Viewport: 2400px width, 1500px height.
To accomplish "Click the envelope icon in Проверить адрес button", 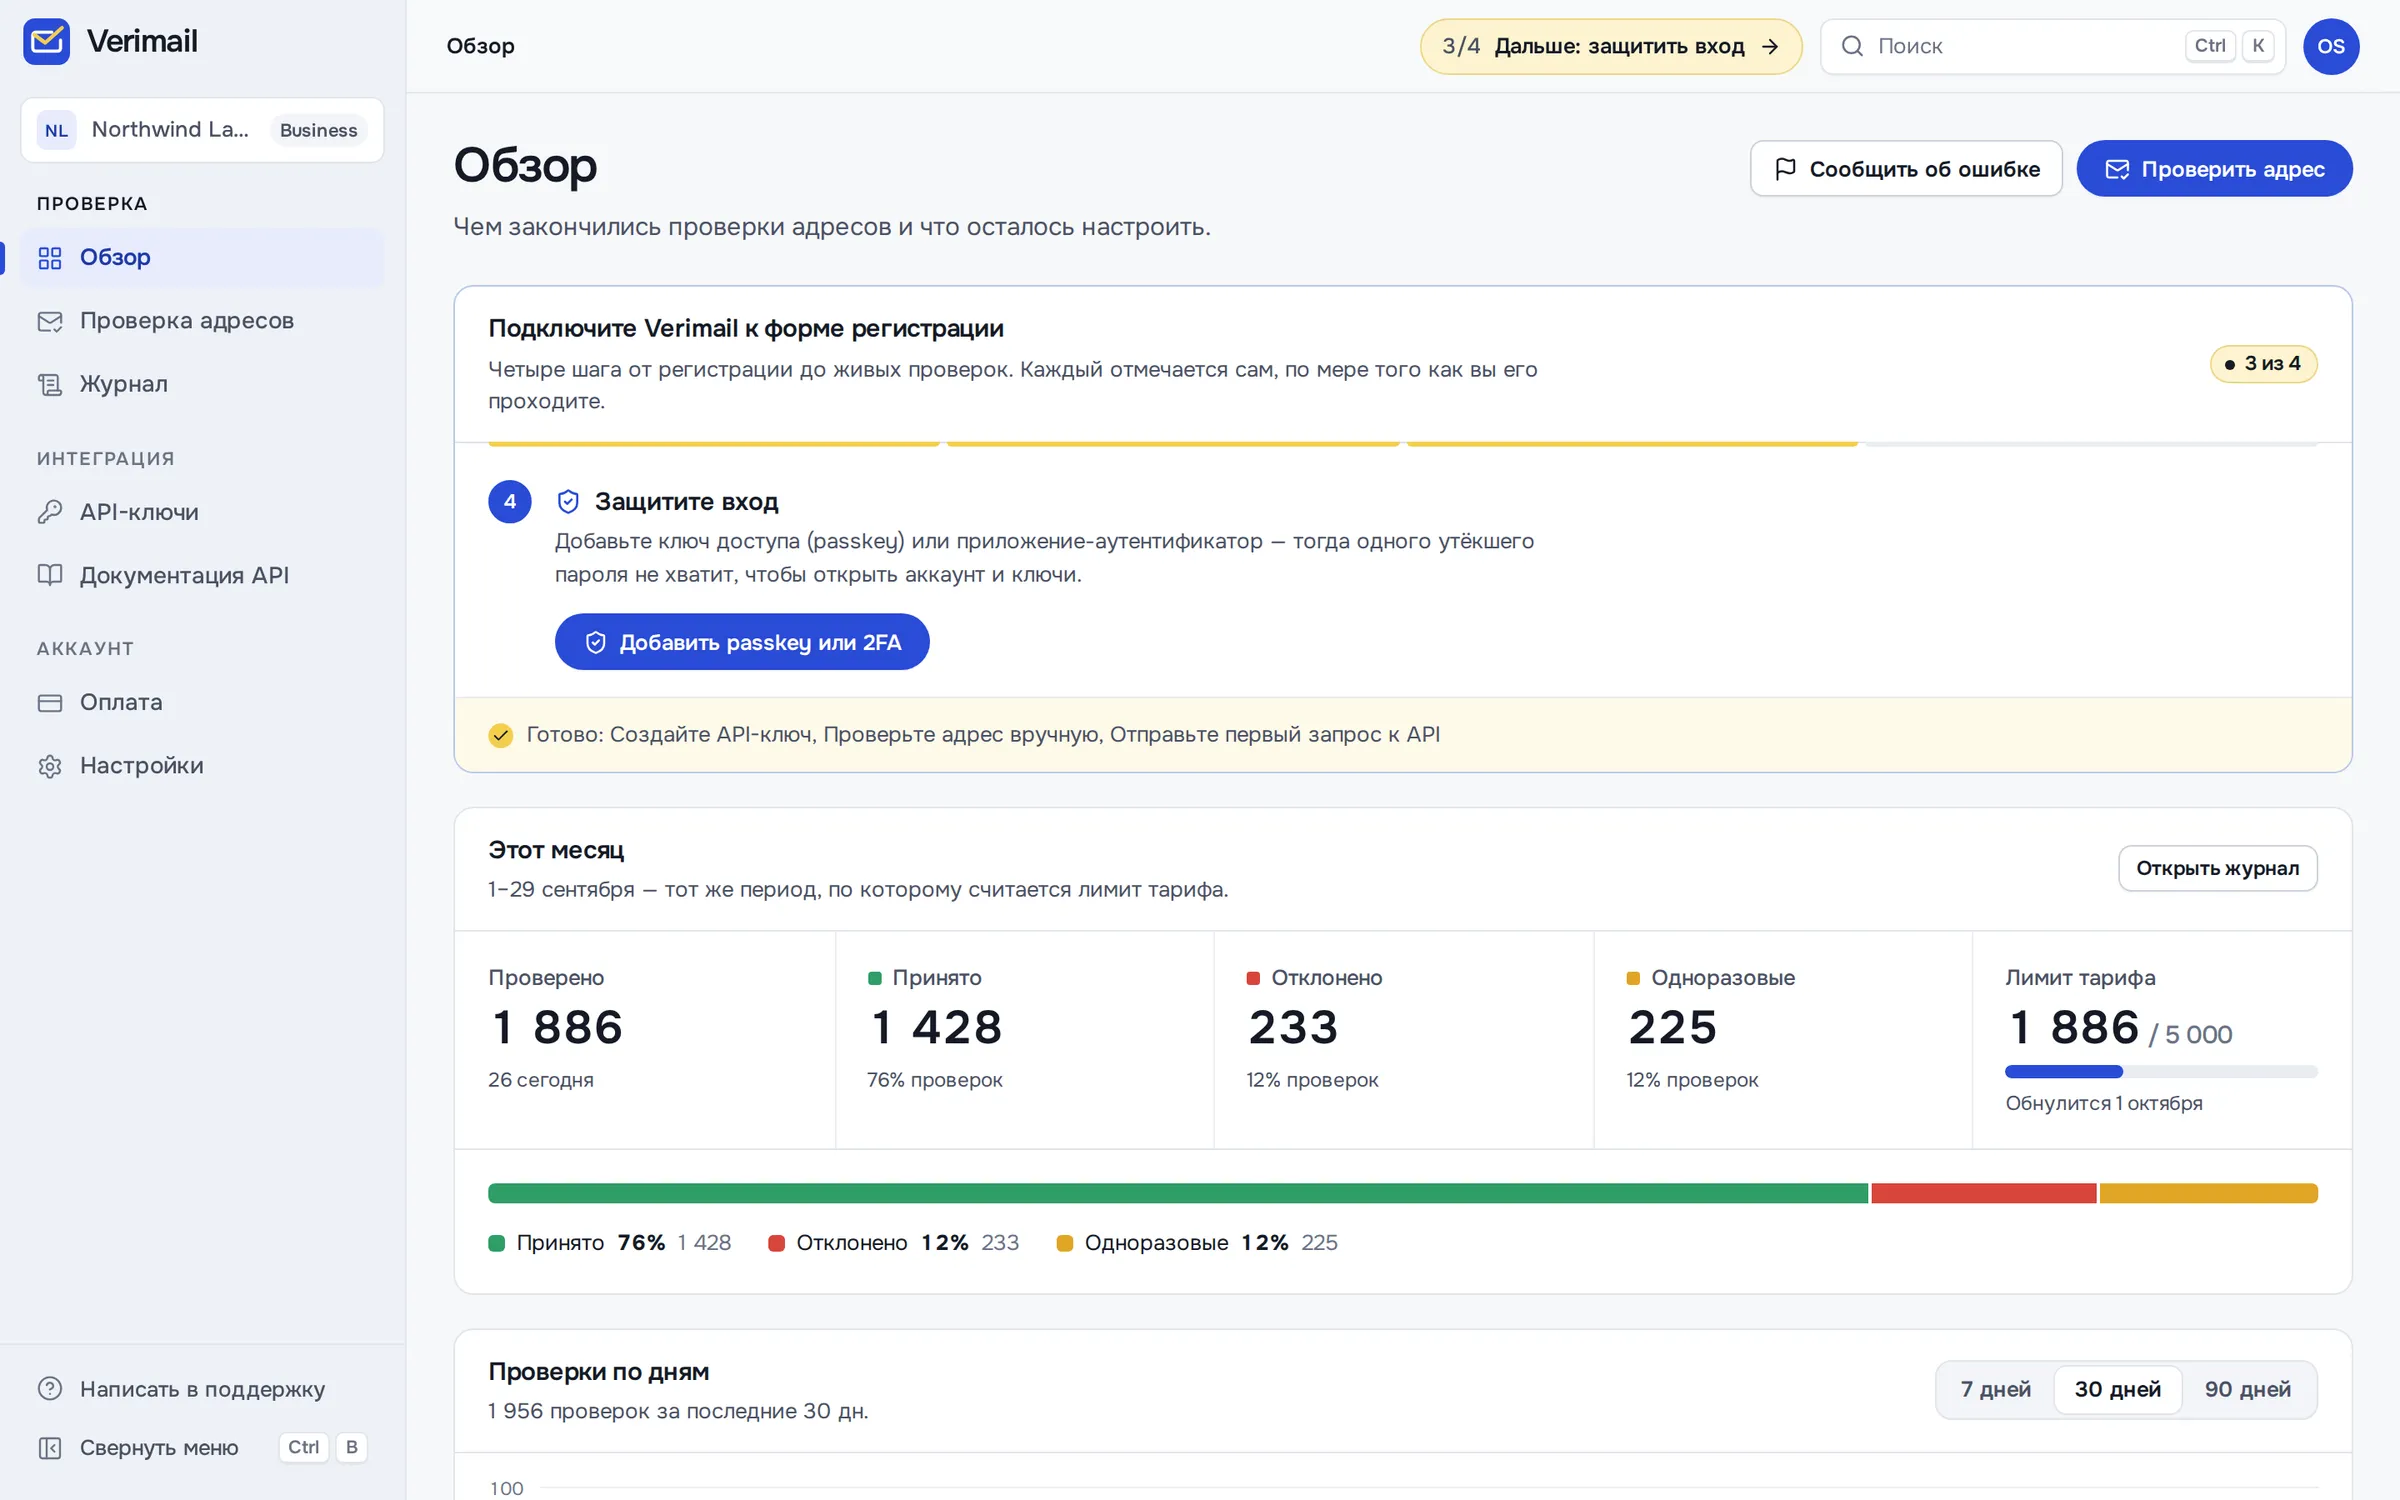I will pyautogui.click(x=2116, y=169).
